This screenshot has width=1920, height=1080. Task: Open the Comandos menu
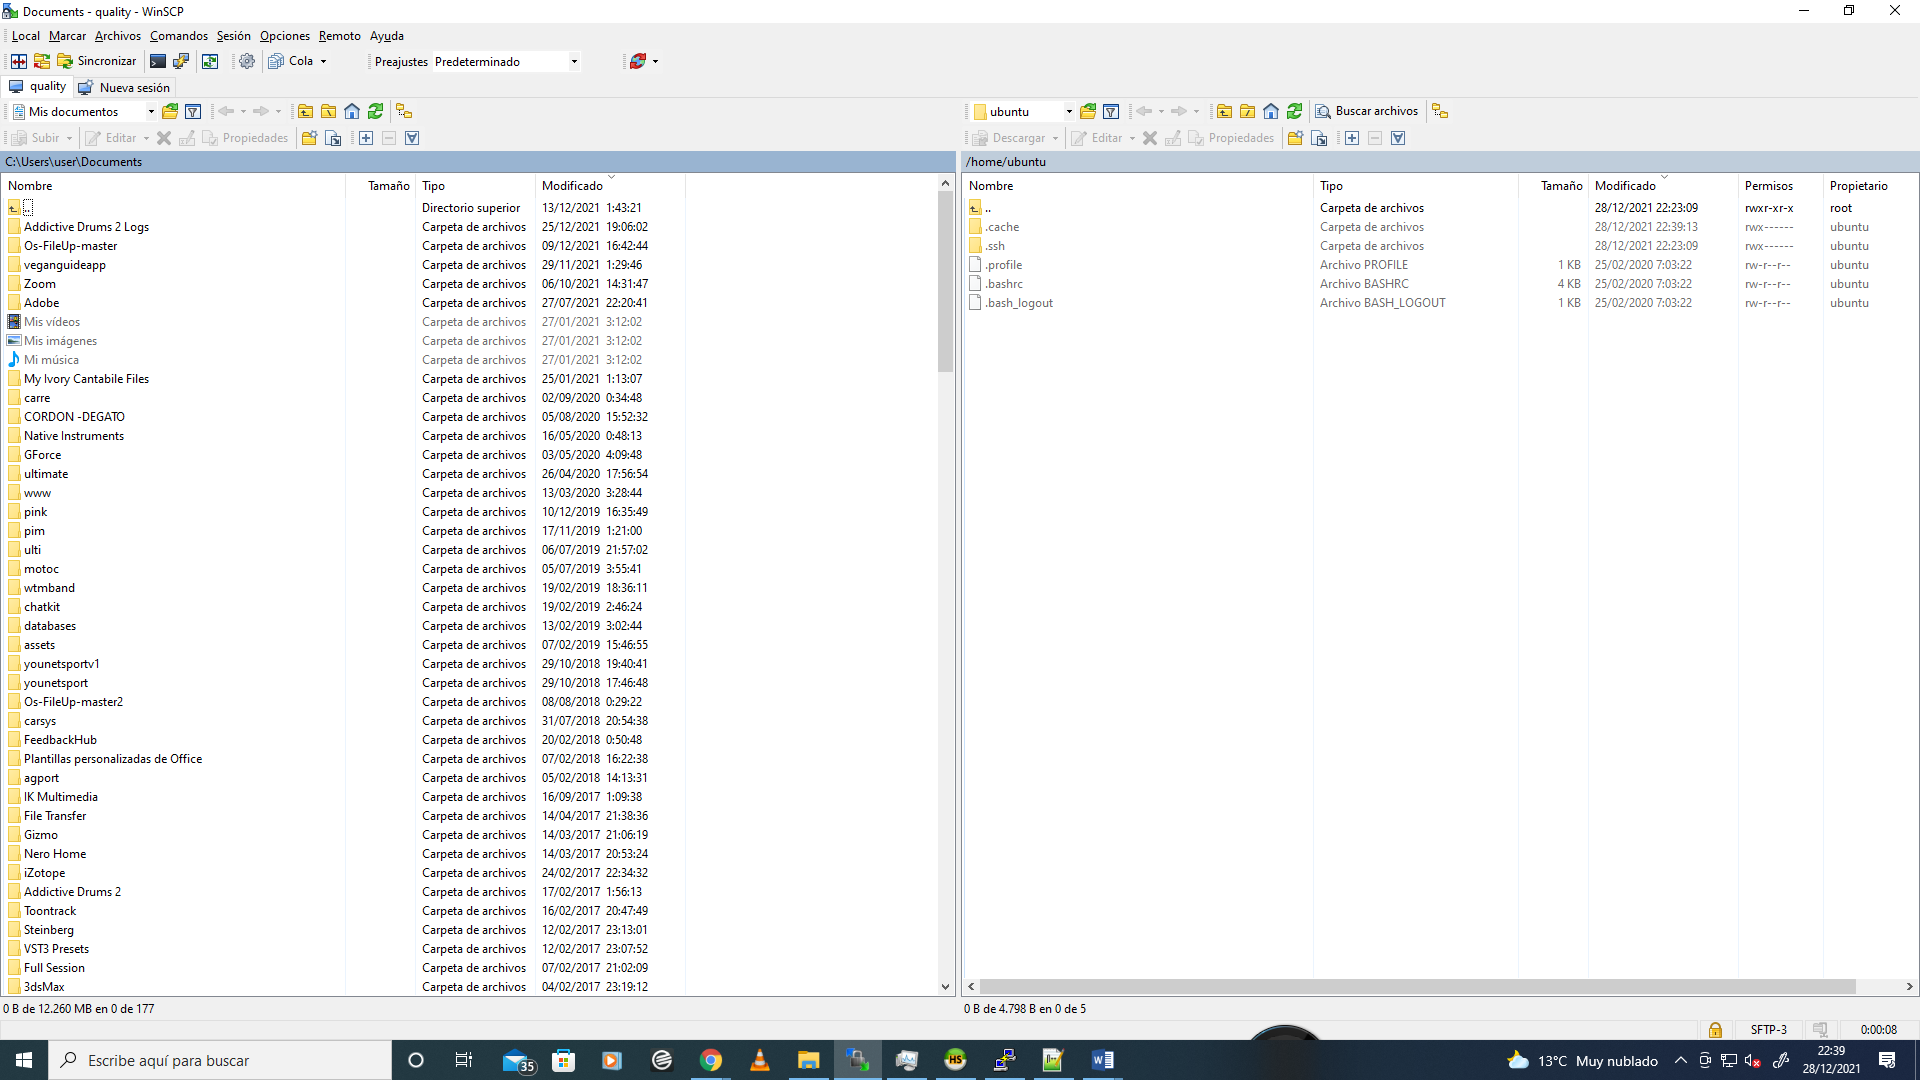click(x=179, y=36)
